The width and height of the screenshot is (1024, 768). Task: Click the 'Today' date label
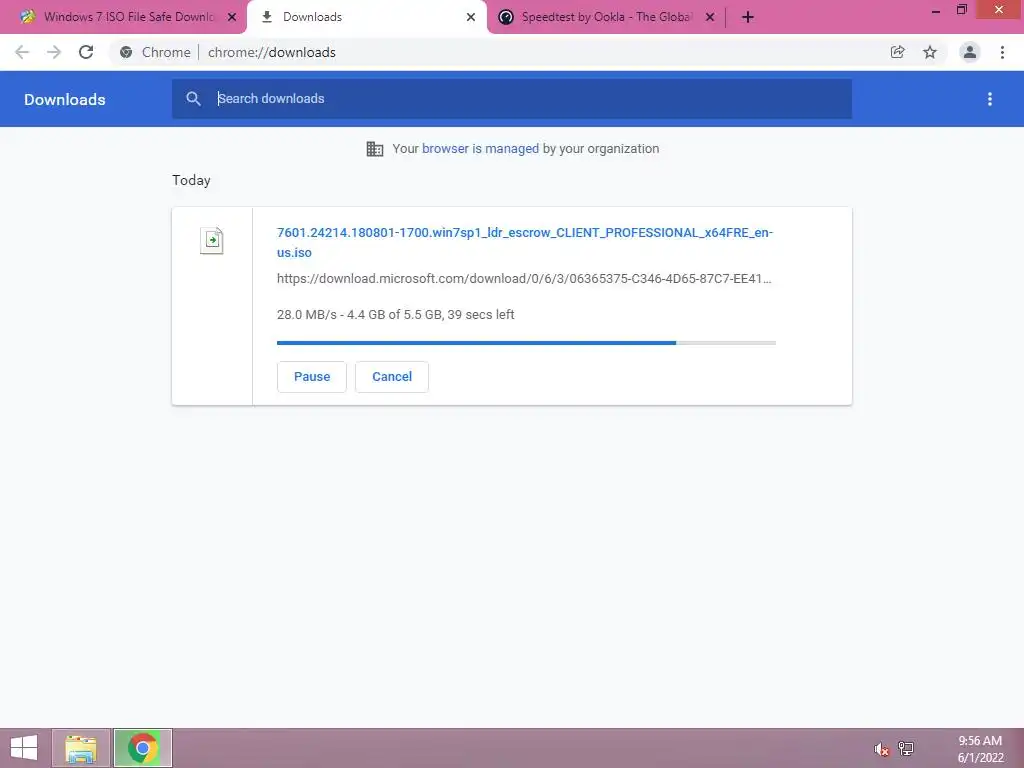point(191,180)
